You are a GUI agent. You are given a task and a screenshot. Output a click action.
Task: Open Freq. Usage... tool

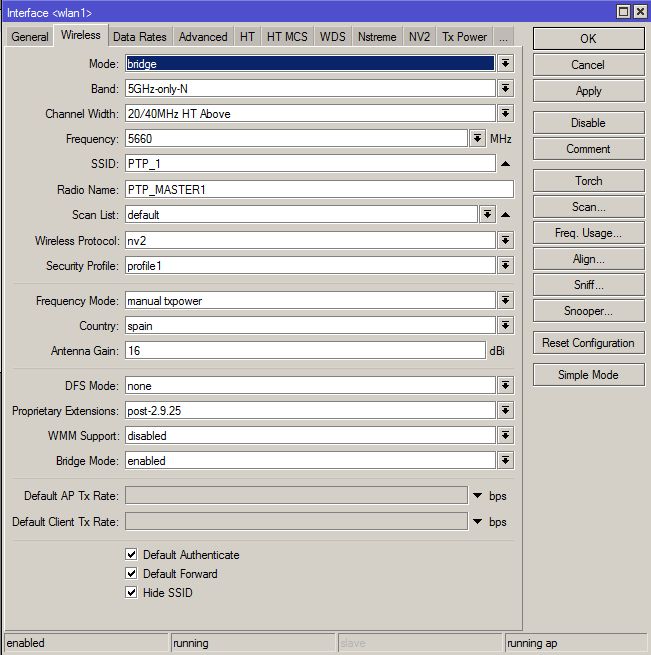588,233
